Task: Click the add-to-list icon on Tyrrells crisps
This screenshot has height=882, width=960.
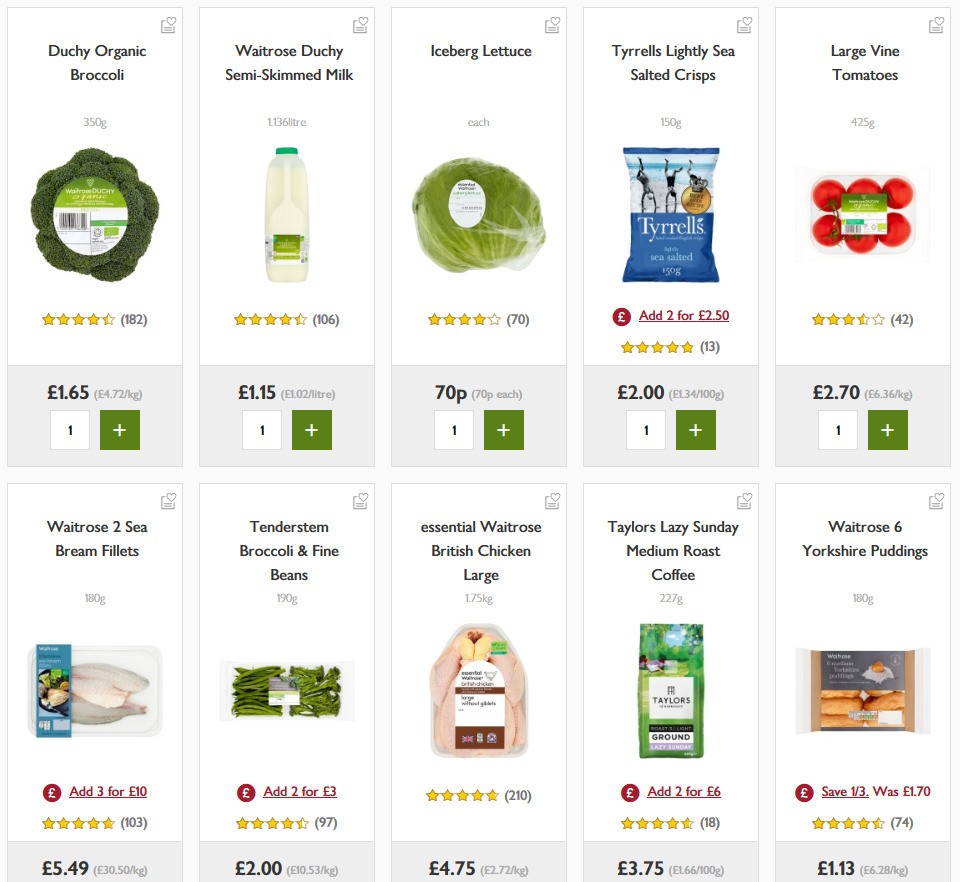Action: coord(744,24)
